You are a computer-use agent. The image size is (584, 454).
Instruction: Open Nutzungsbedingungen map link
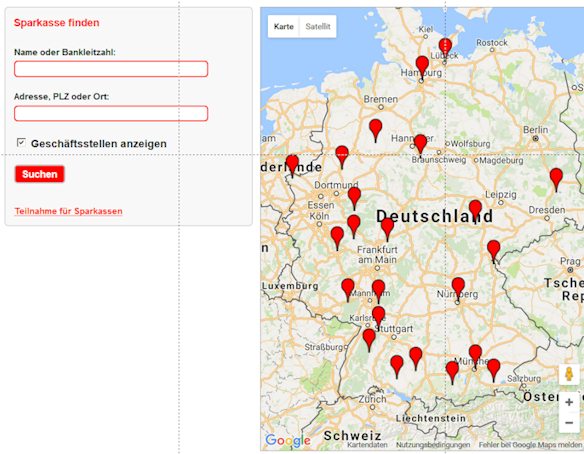coord(433,445)
